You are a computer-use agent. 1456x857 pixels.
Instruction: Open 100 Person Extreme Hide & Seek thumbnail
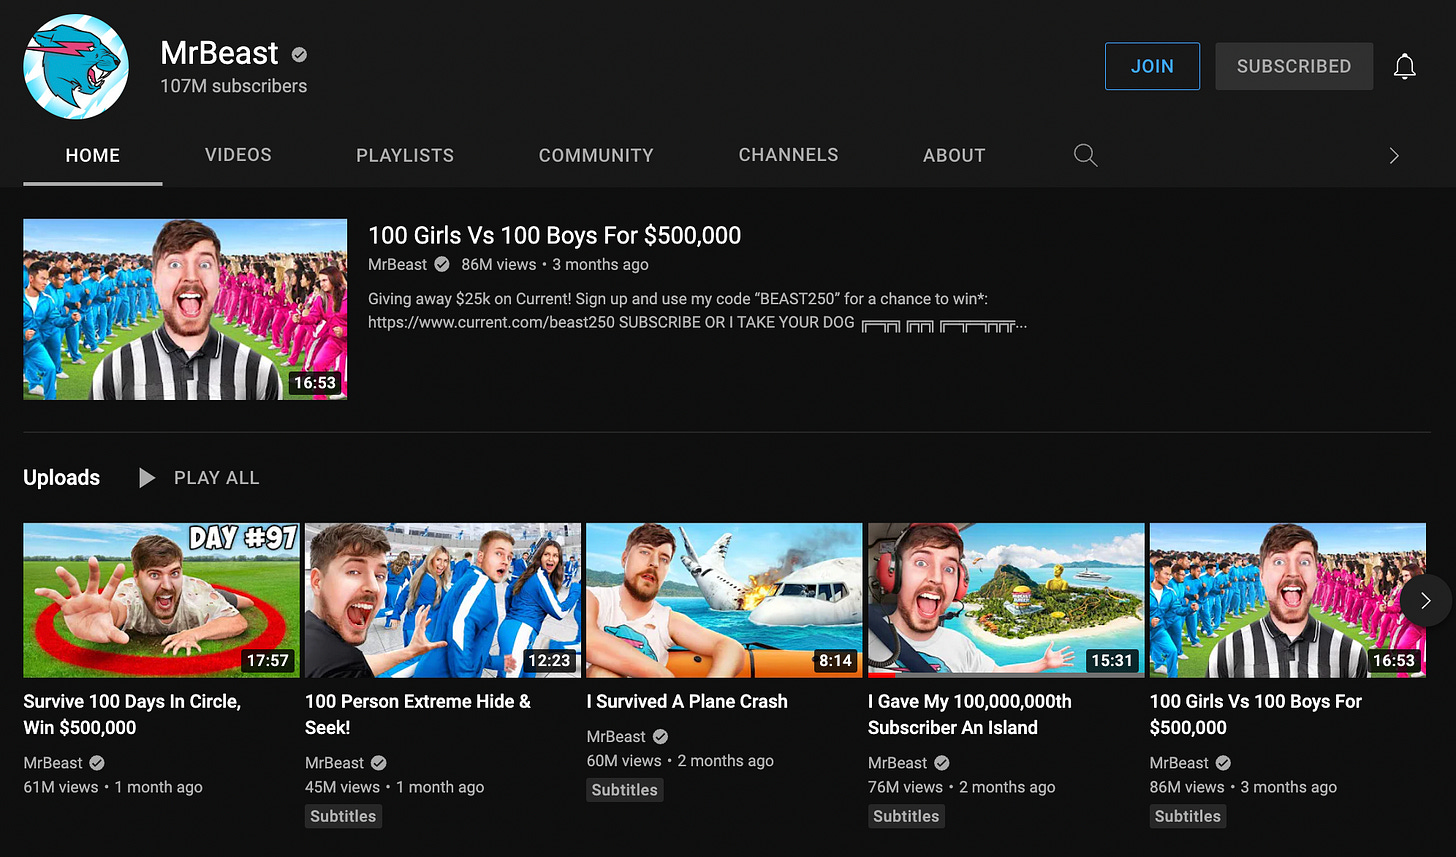tap(443, 600)
